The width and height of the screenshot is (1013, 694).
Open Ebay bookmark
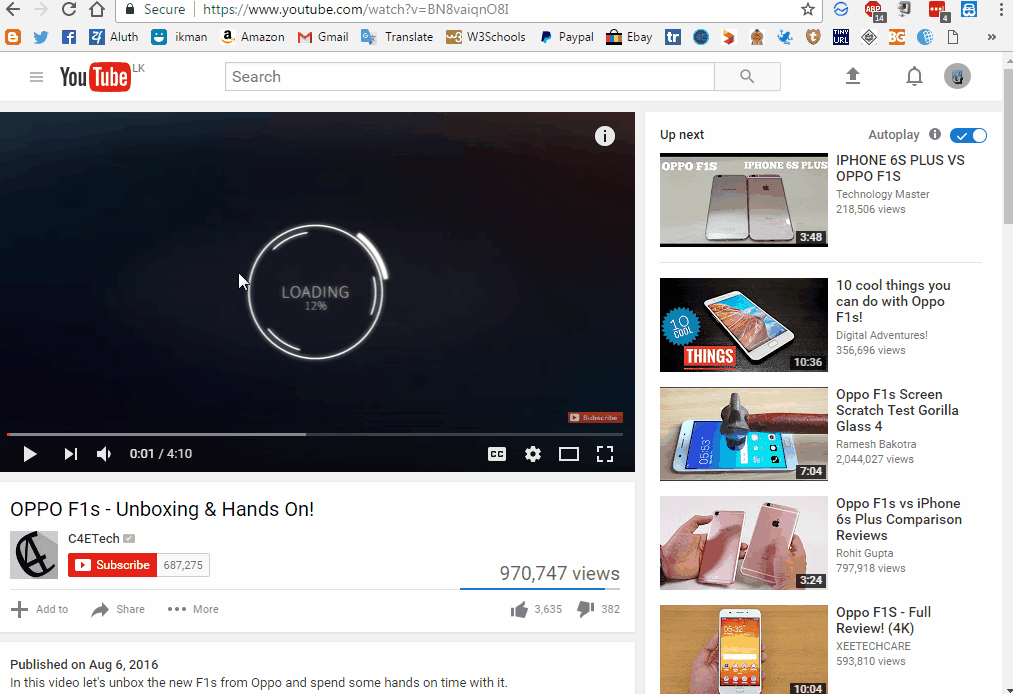[x=629, y=37]
